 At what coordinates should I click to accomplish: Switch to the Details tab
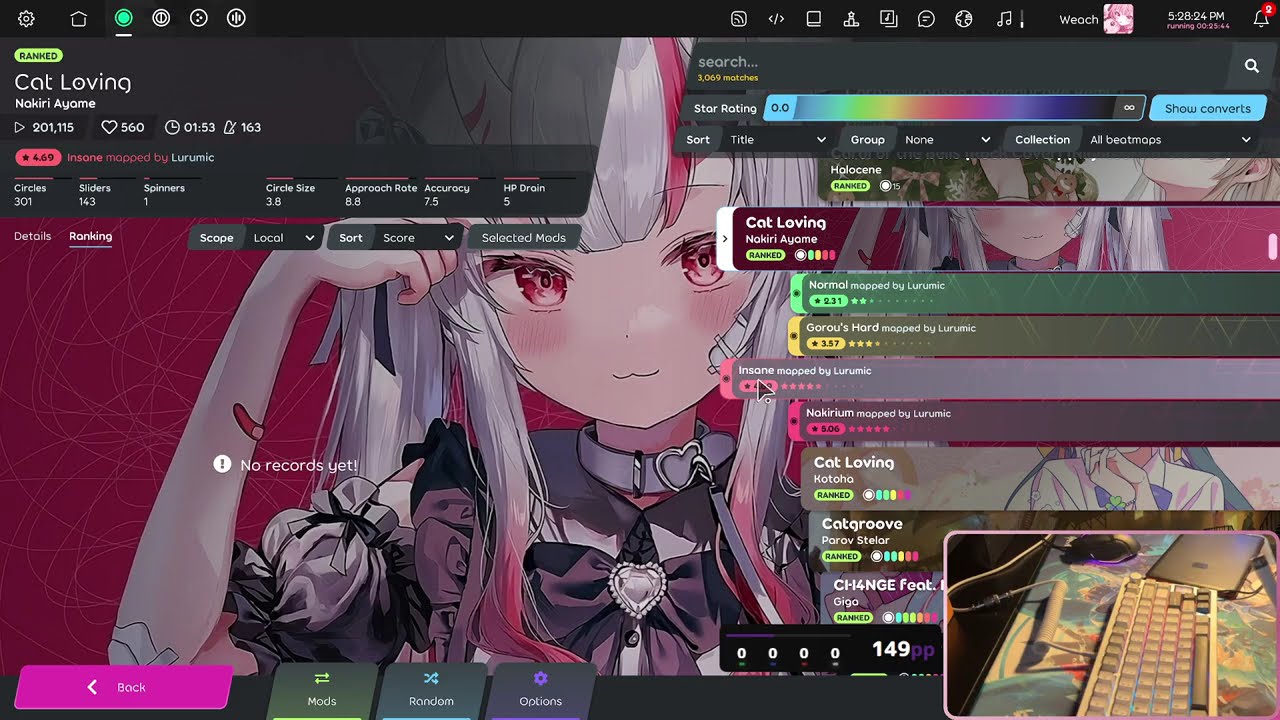32,236
